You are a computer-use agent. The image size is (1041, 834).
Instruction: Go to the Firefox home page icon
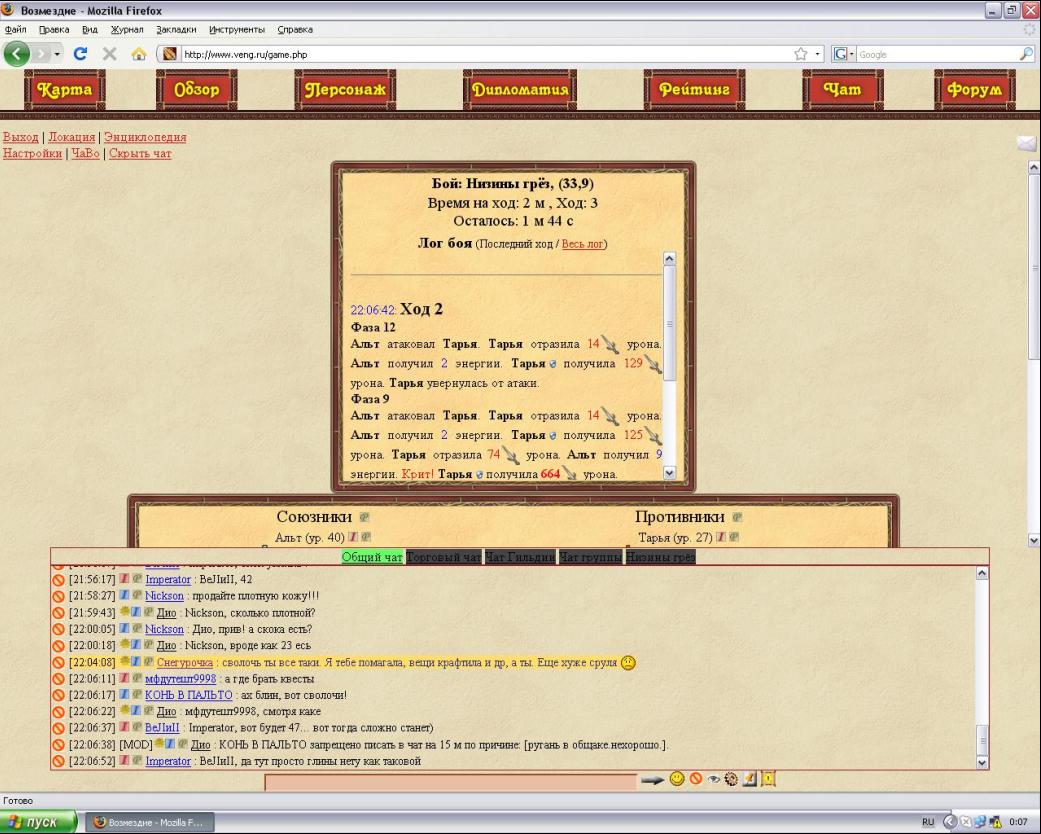pos(139,54)
